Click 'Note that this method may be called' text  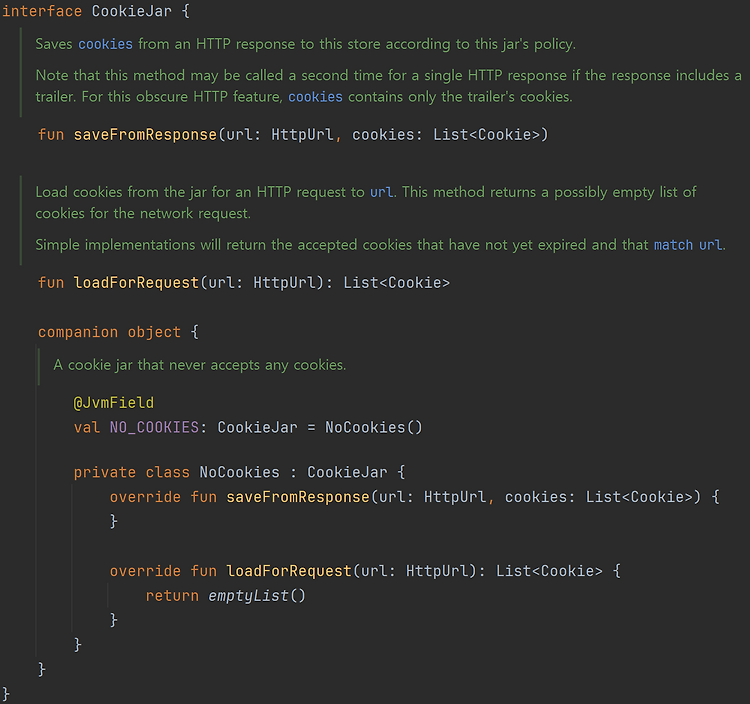click(x=159, y=76)
